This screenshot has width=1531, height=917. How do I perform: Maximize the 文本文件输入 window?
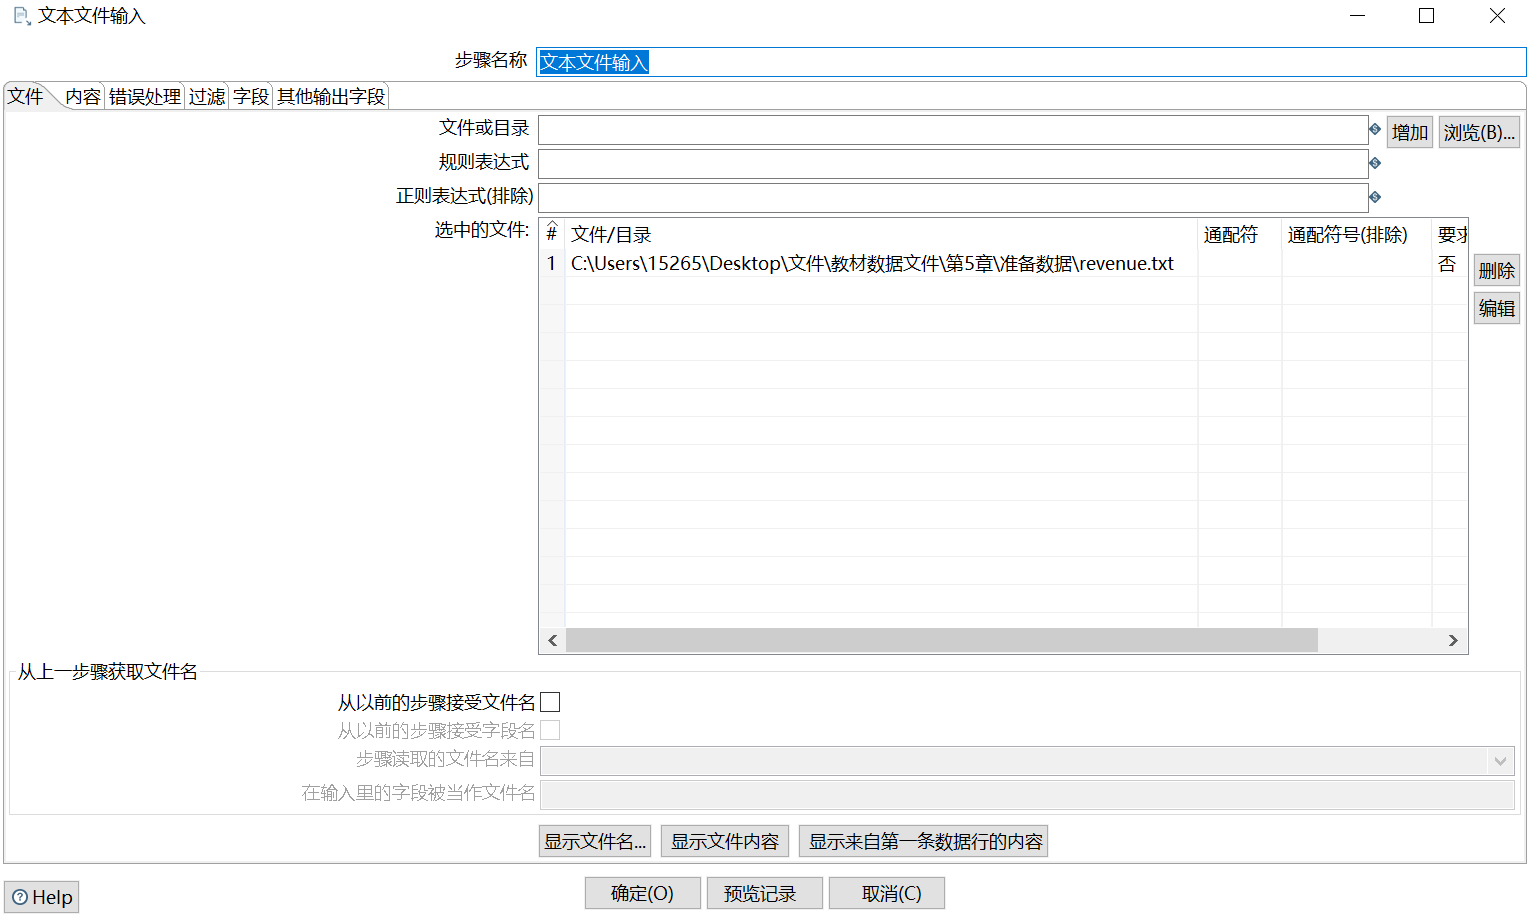click(1427, 16)
